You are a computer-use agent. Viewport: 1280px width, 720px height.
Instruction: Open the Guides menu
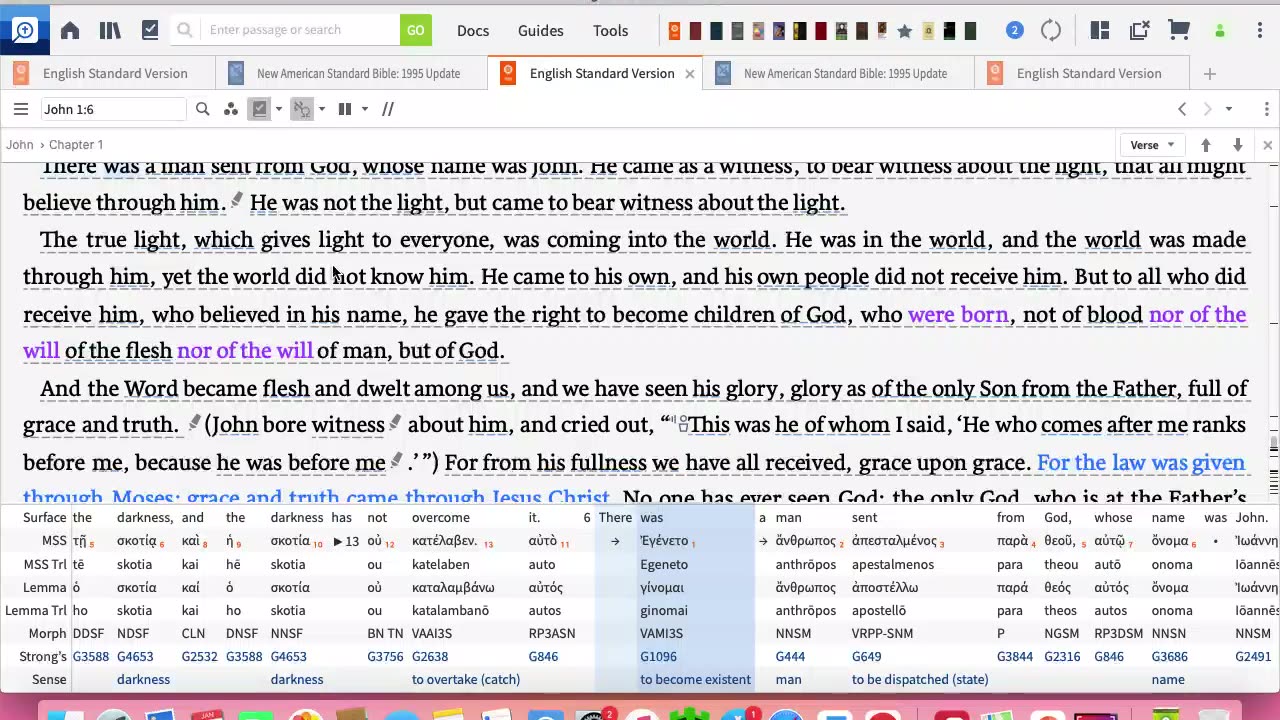point(541,30)
